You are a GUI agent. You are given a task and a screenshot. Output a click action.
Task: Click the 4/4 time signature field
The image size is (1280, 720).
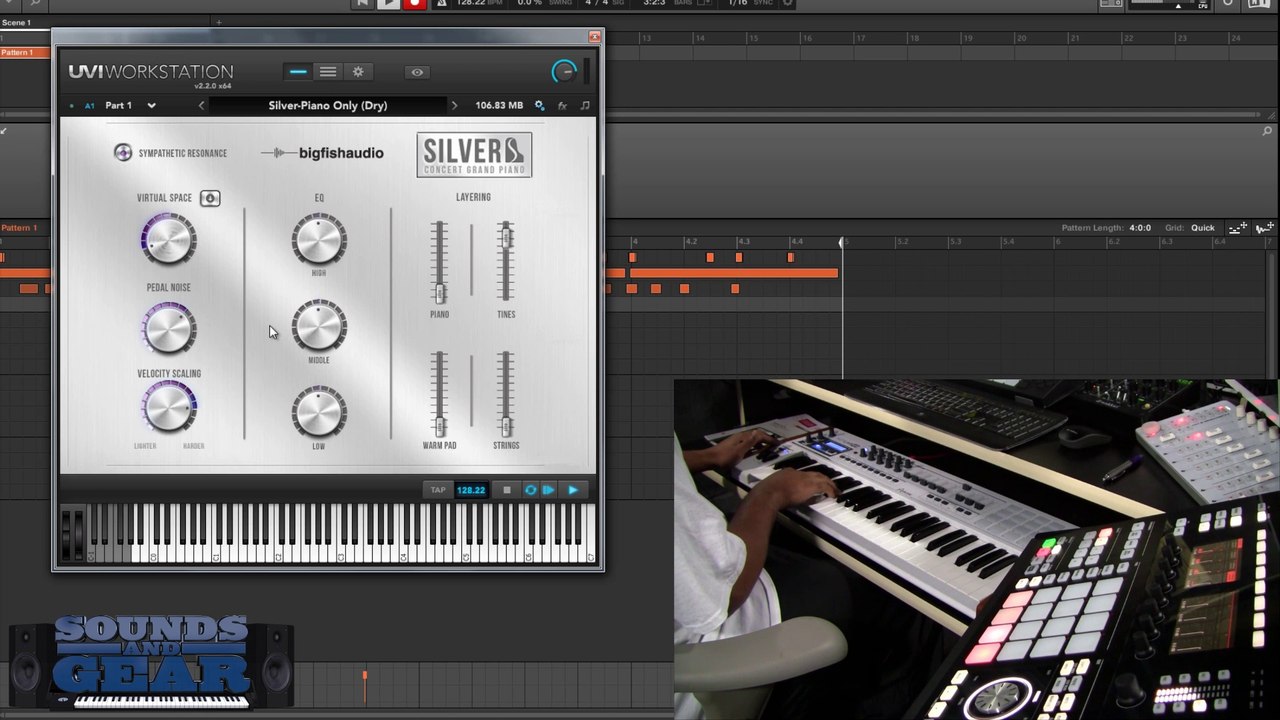pyautogui.click(x=597, y=3)
